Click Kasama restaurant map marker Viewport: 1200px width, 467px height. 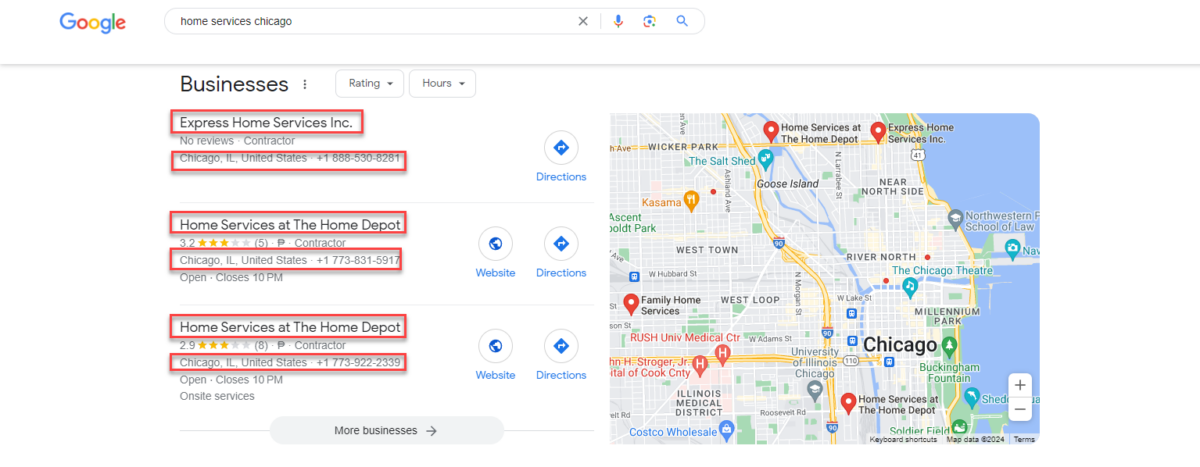(690, 200)
